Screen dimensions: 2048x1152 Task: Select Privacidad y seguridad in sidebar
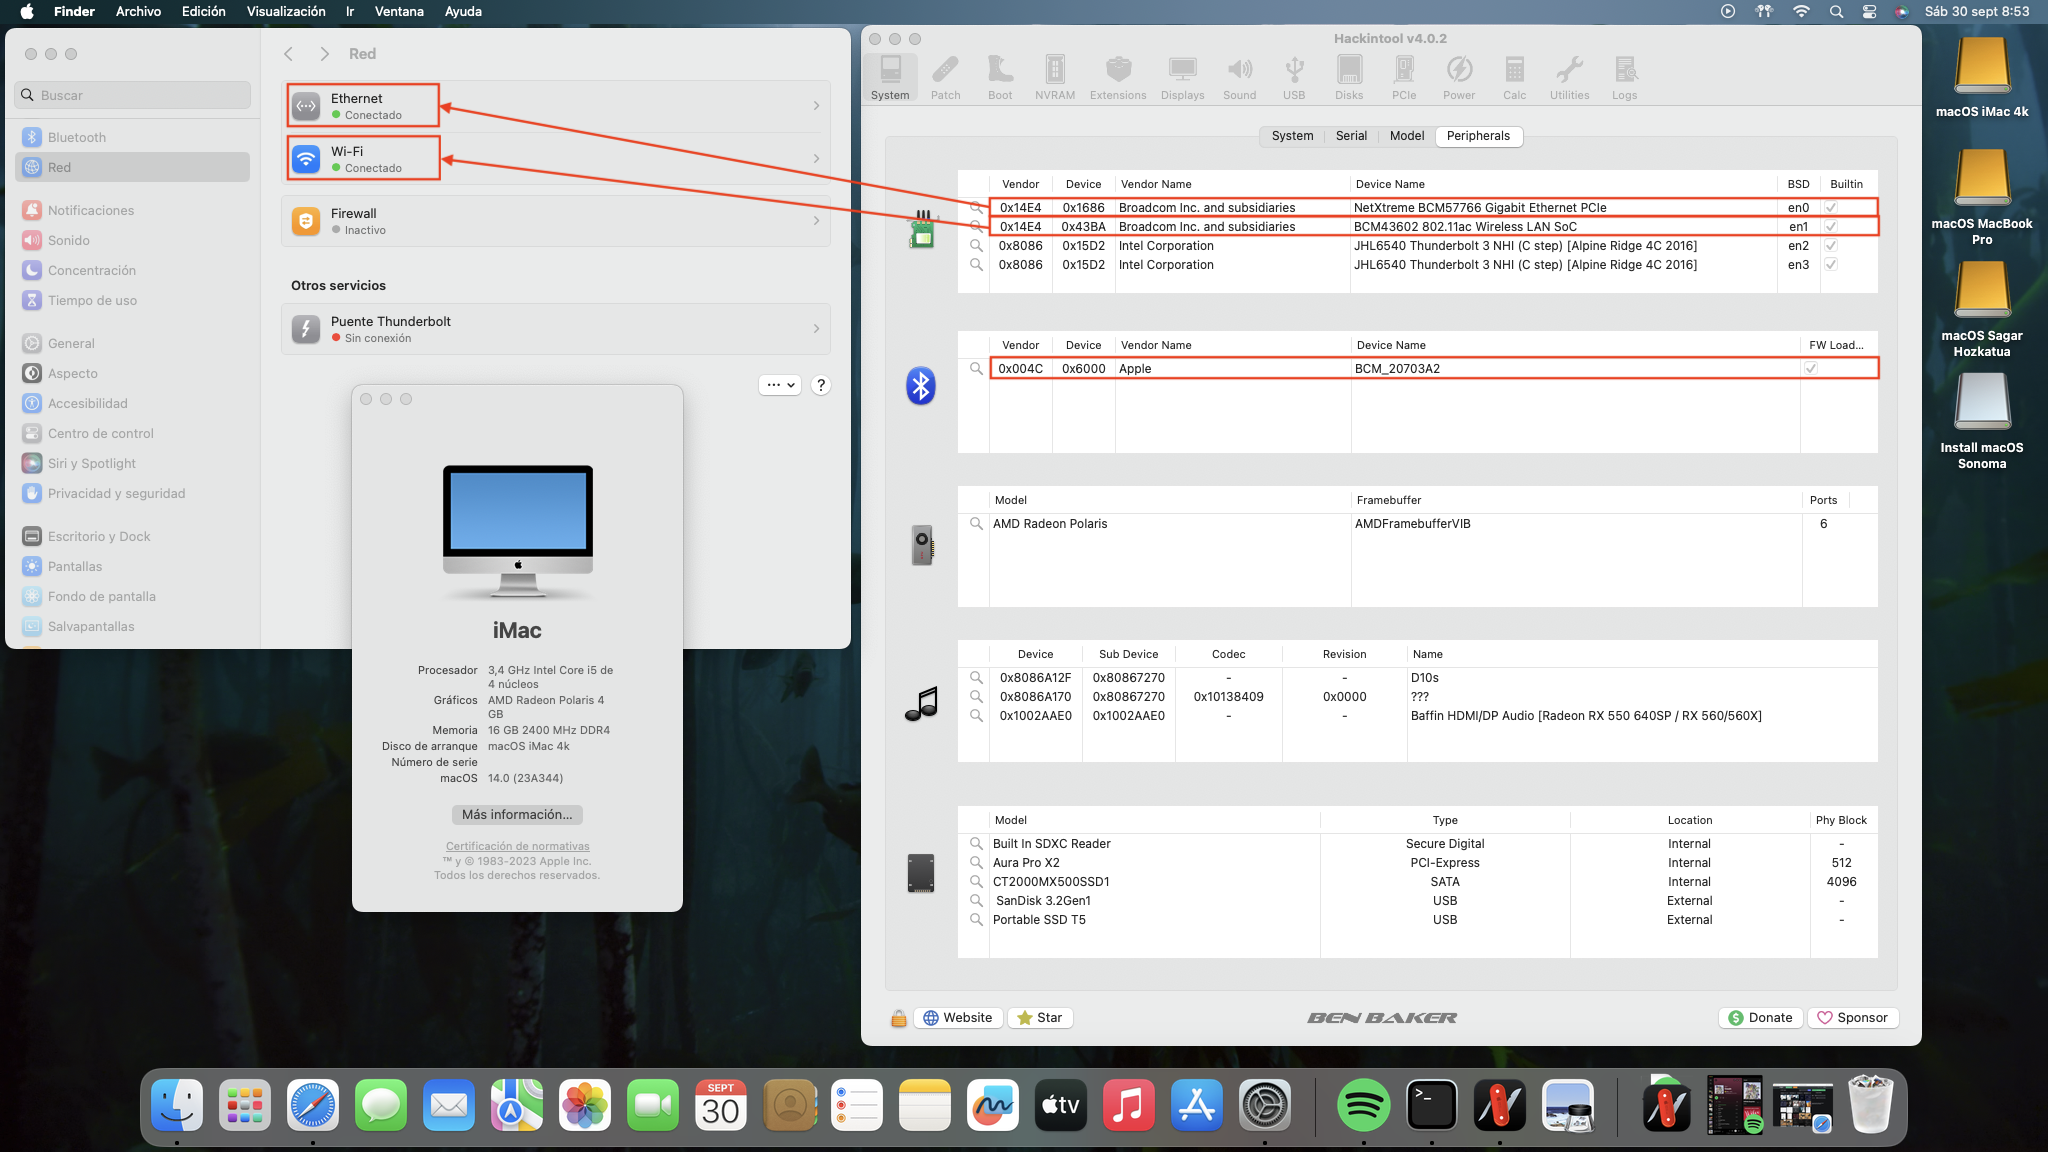click(x=133, y=493)
